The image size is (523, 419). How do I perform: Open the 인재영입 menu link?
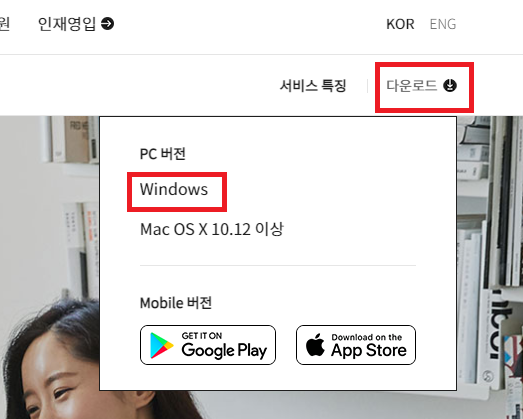pos(76,24)
